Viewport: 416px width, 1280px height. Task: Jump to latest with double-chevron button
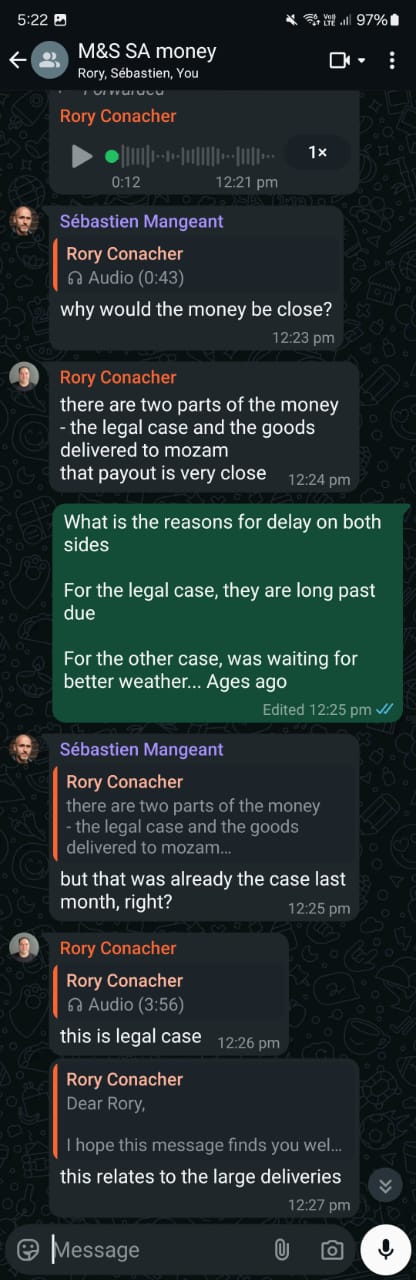click(x=384, y=1185)
